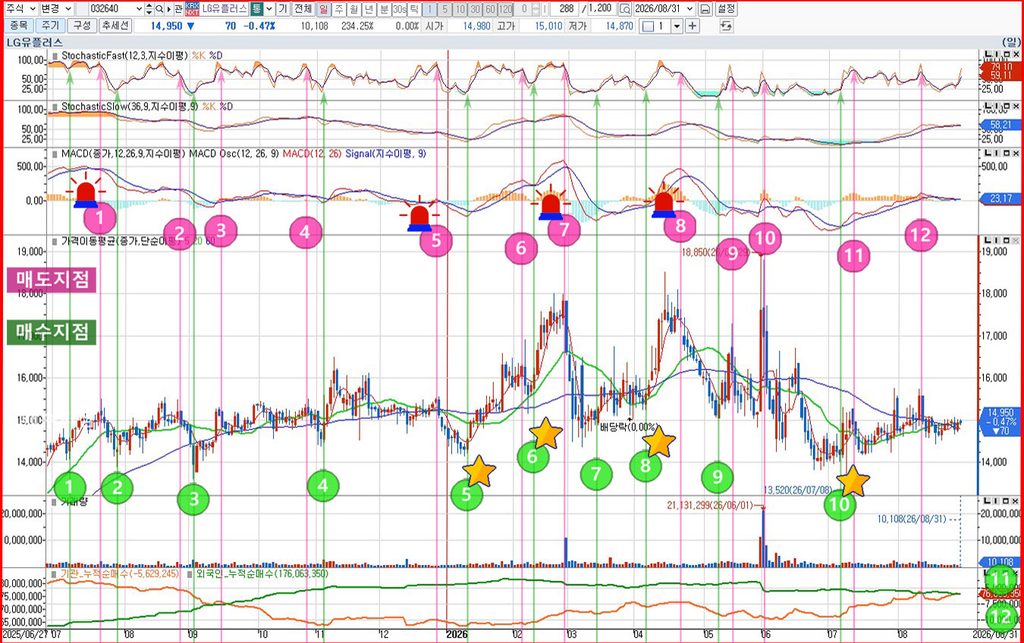Click the 전체 button

point(303,9)
